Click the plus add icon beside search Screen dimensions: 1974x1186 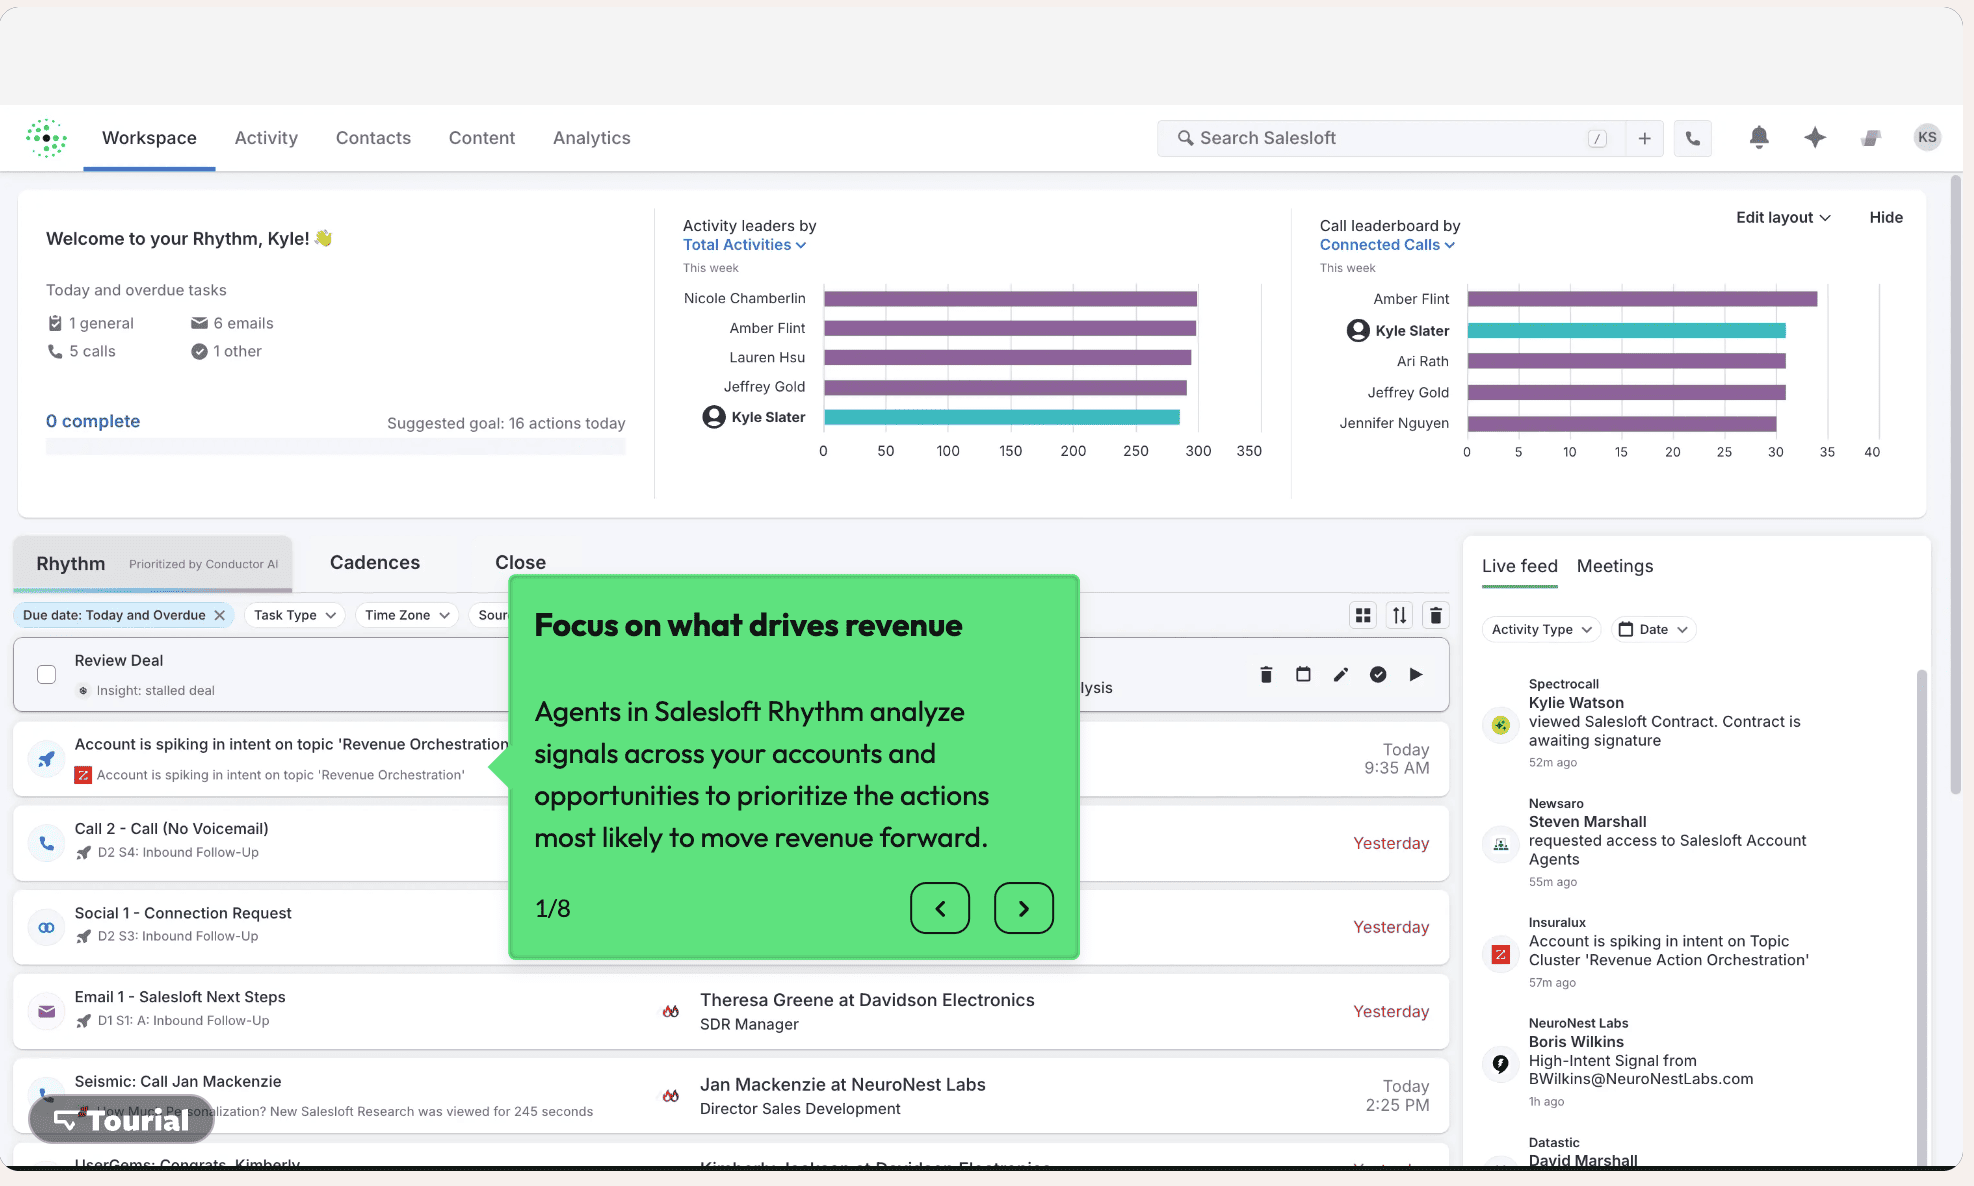coord(1644,138)
